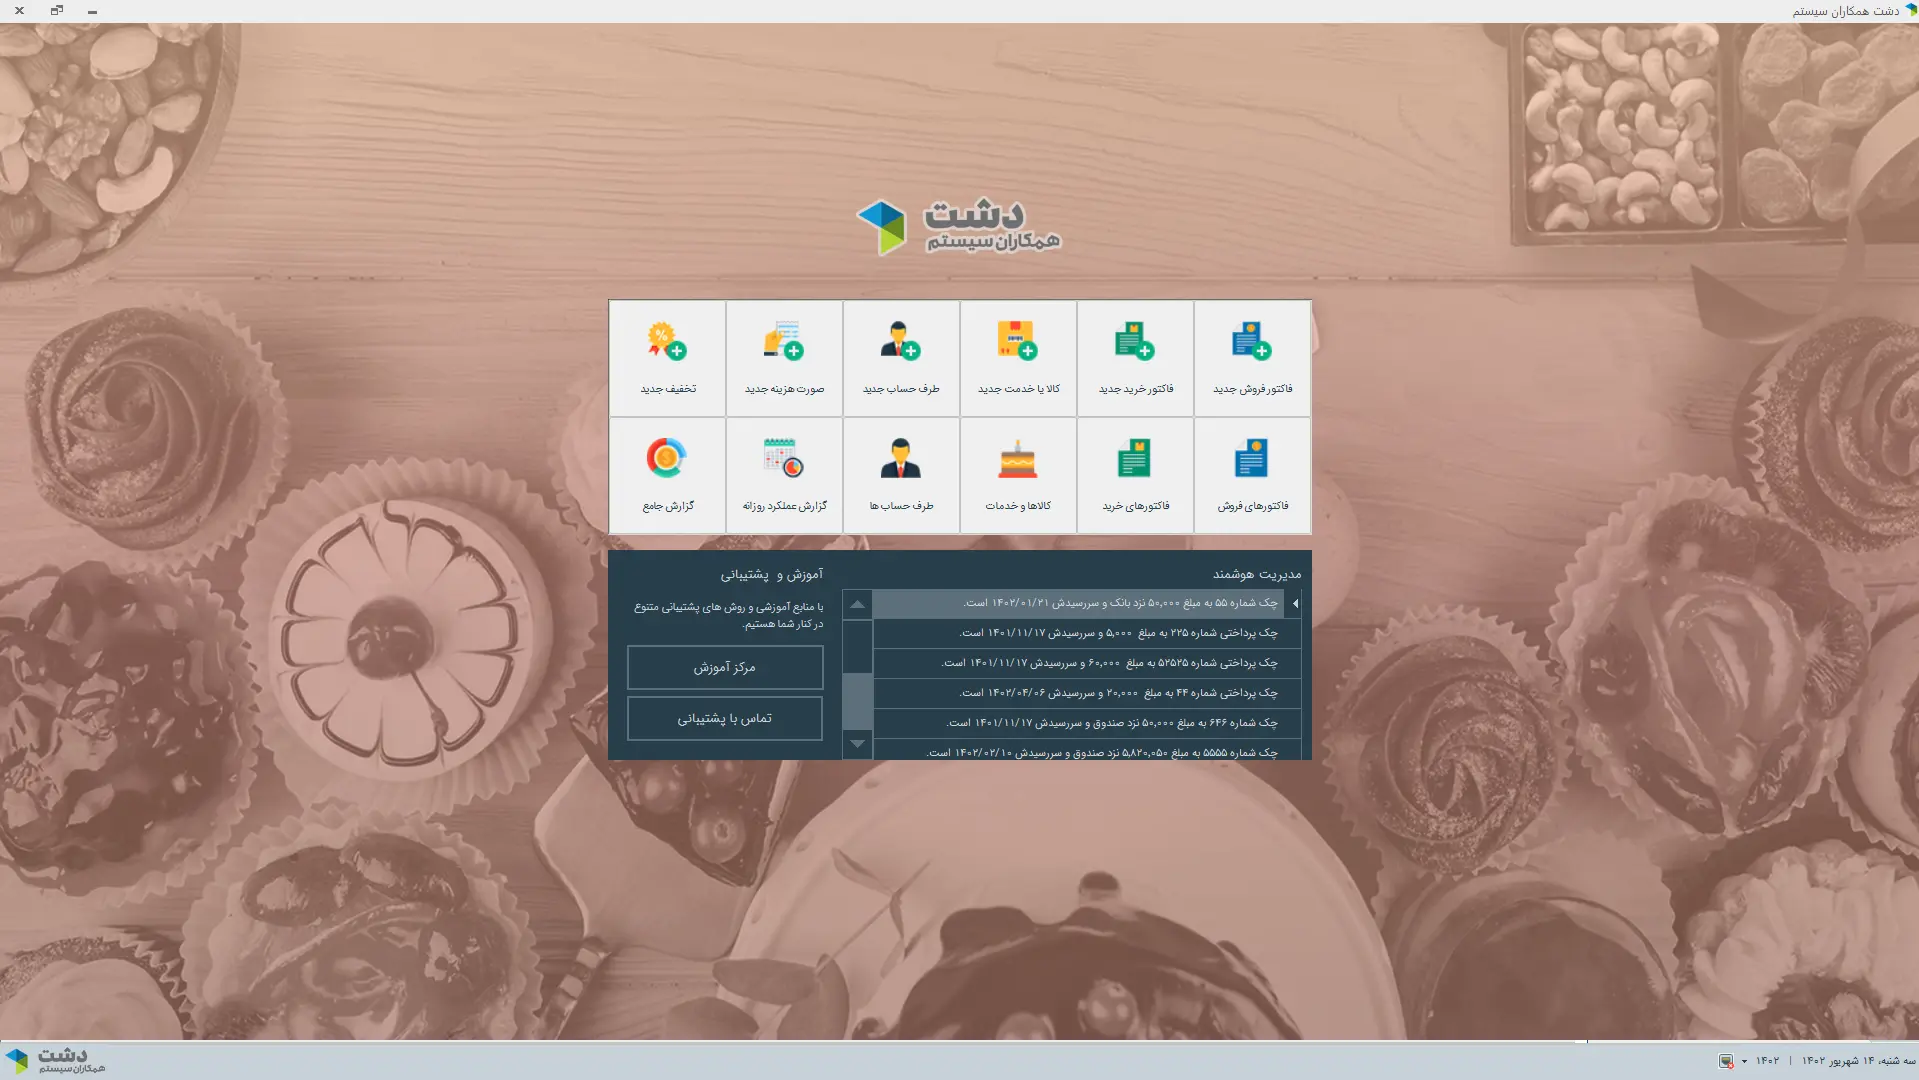Add a new discount (تخفیف جدید)

[667, 358]
